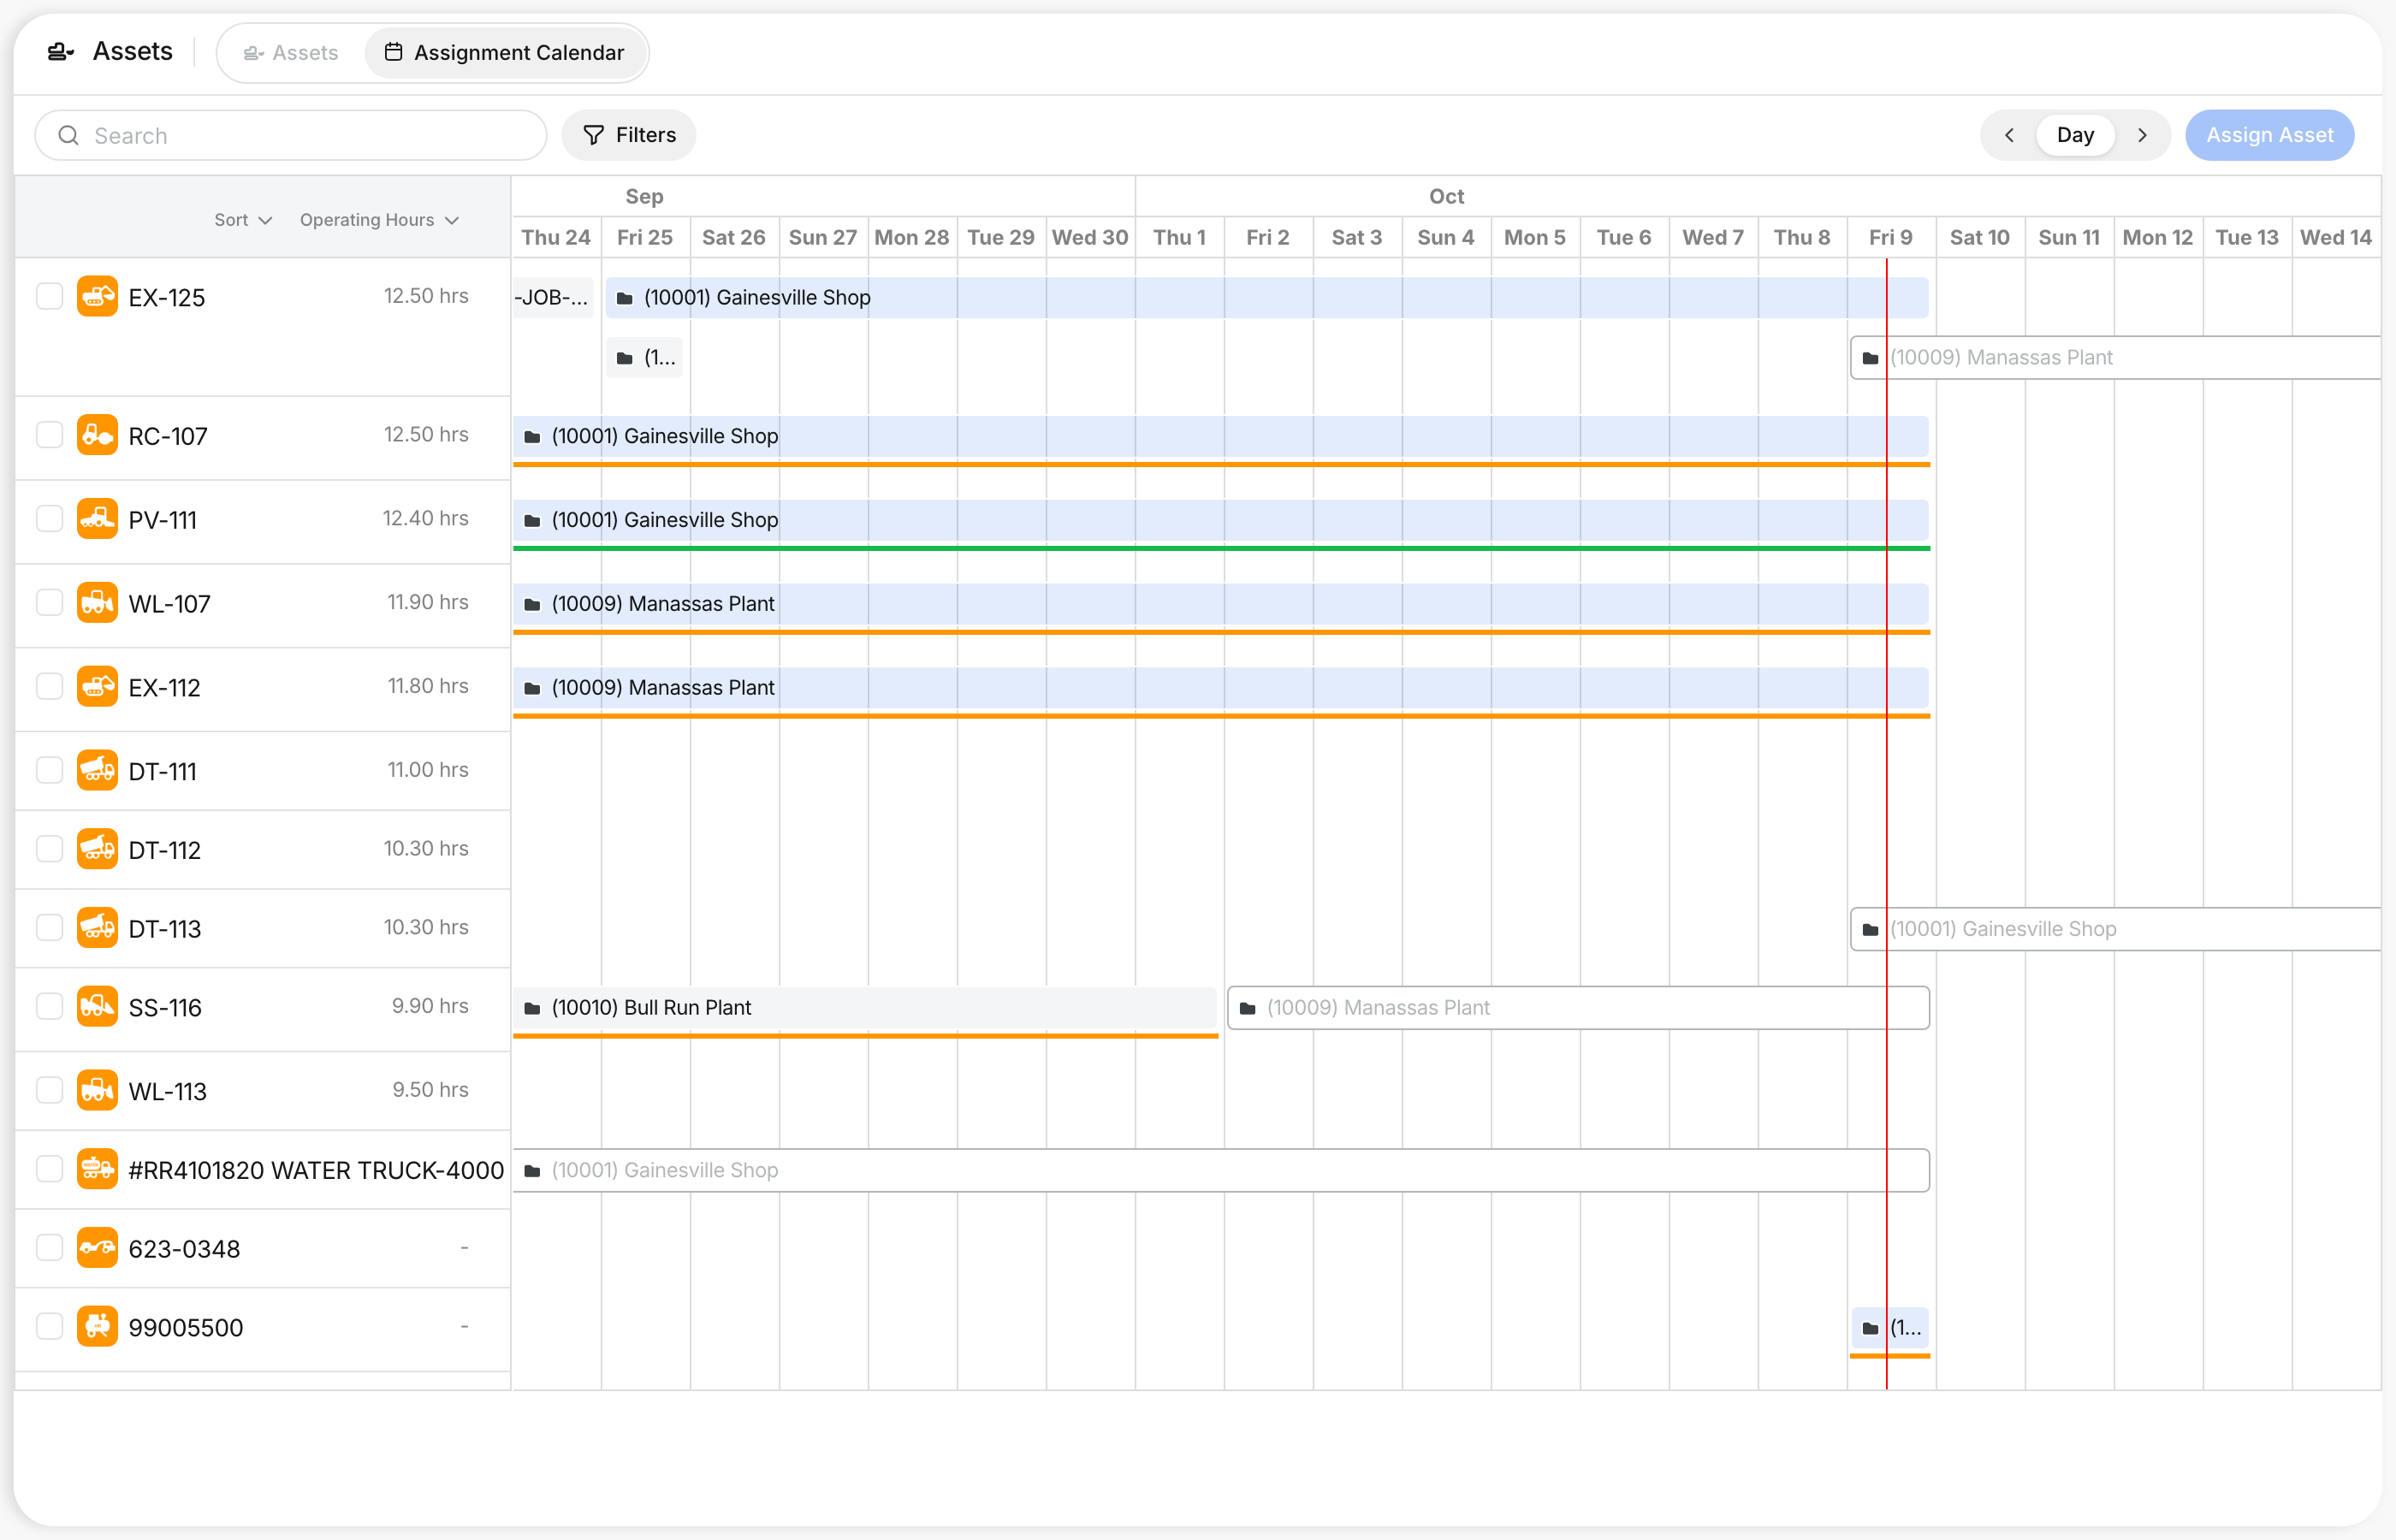Screen dimensions: 2396x1540
Task: Open EX-125 planned Manassas Plant assignment
Action: click(2116, 357)
